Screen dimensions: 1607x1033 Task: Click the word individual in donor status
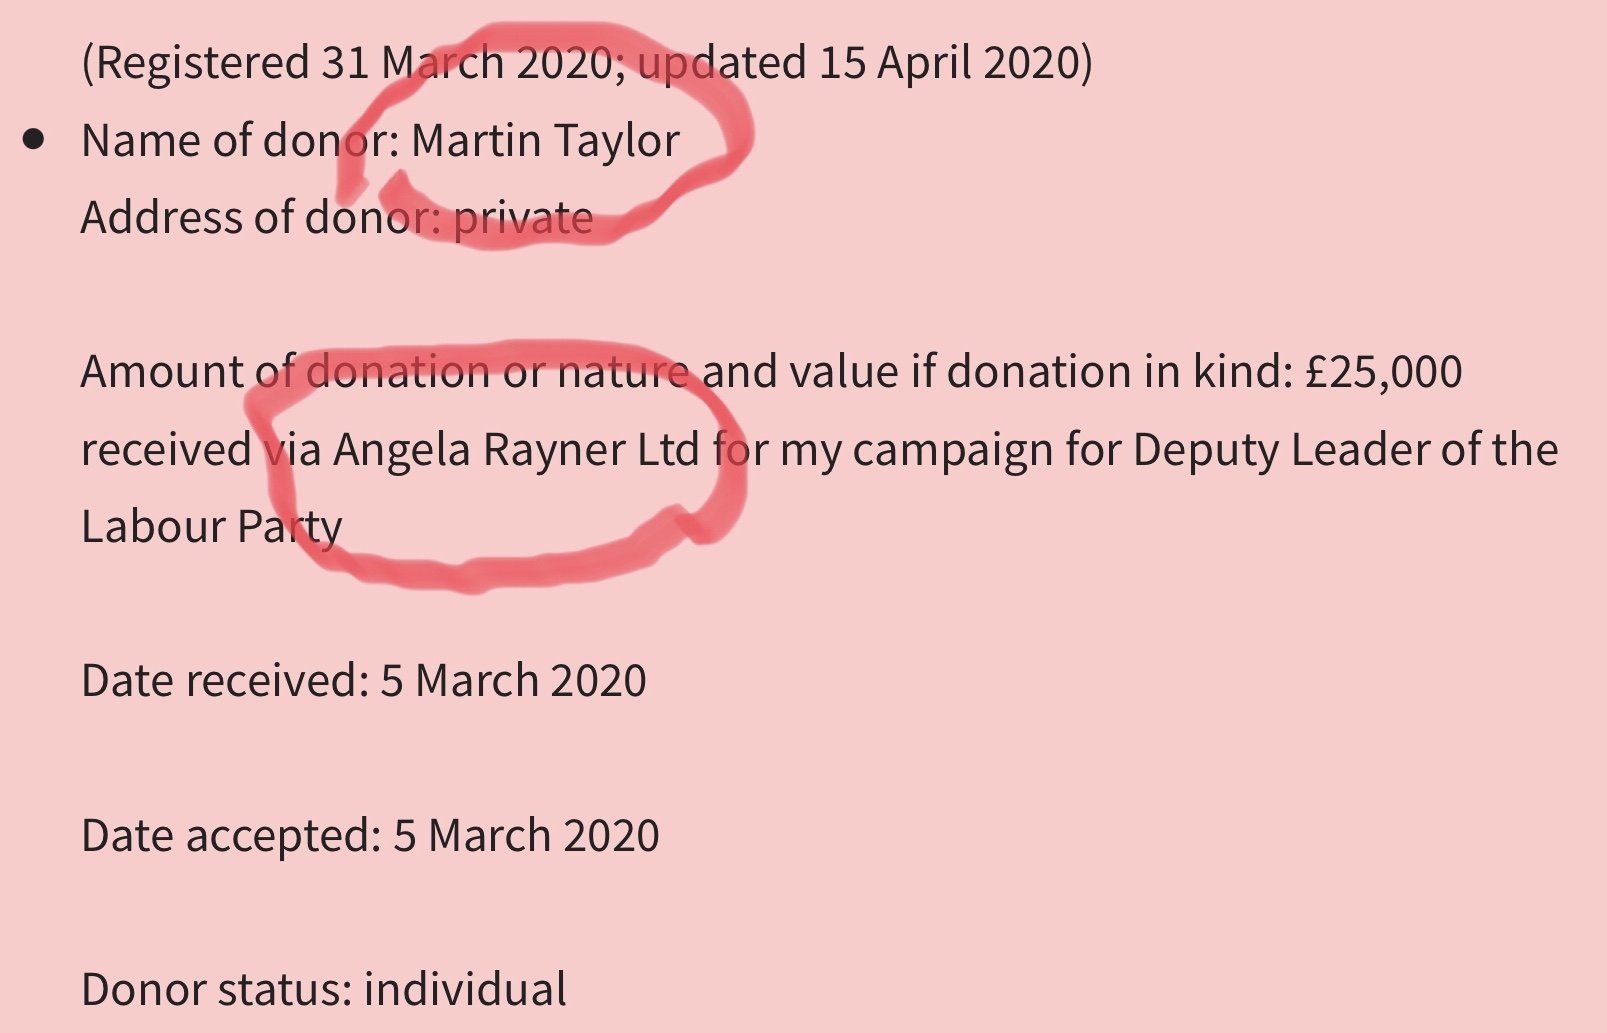[465, 990]
